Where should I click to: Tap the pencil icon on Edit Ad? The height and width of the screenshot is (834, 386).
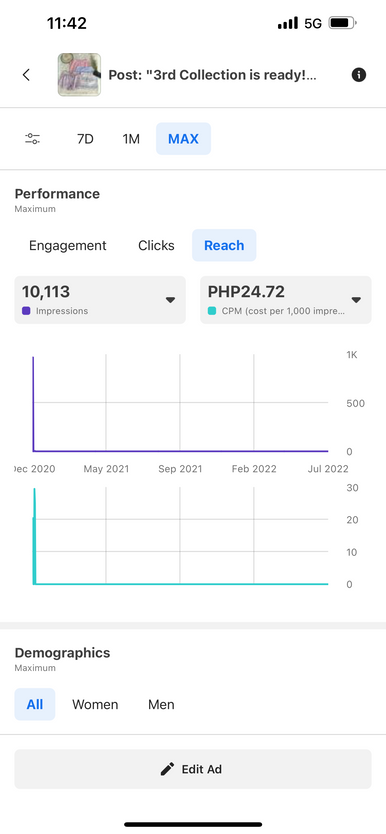(167, 769)
